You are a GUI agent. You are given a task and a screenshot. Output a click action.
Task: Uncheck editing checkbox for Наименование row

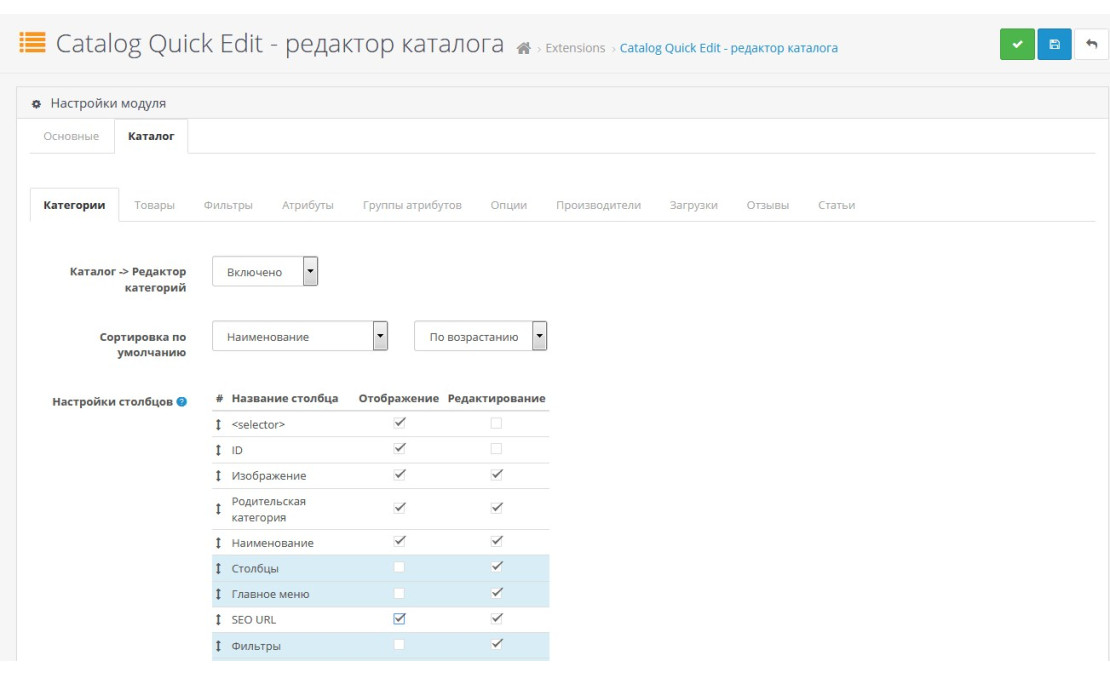coord(496,541)
